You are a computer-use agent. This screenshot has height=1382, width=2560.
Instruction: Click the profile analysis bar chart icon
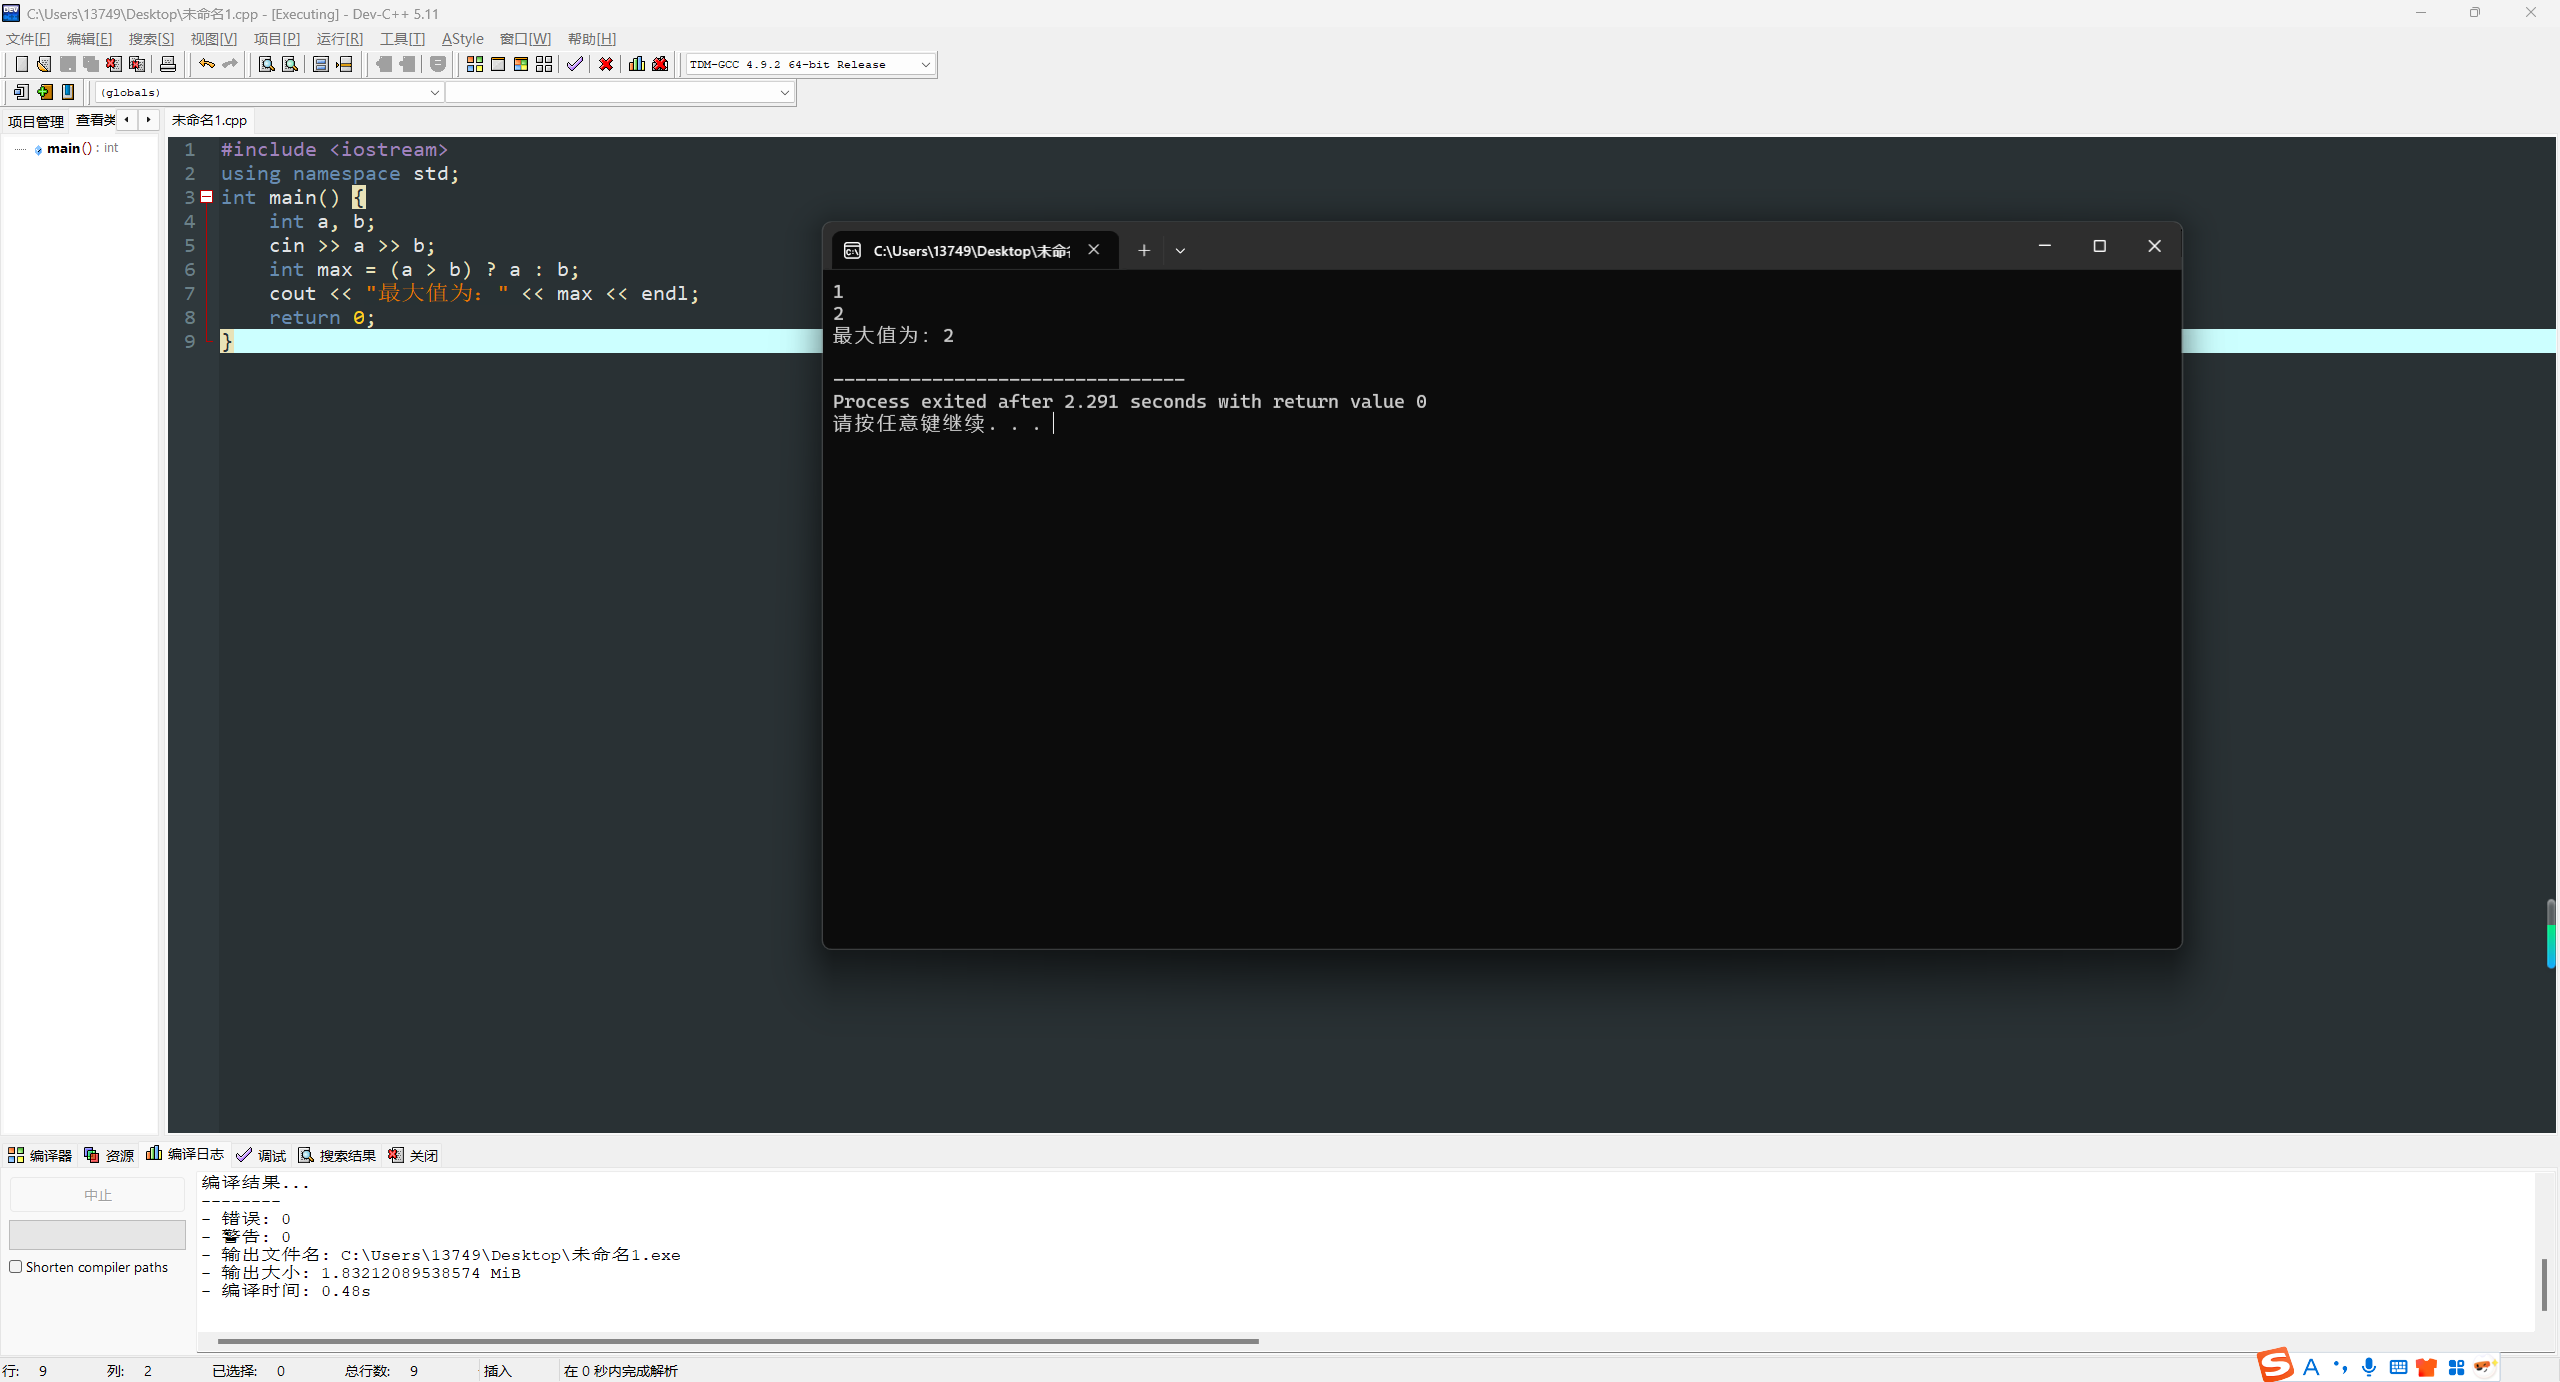click(x=637, y=64)
